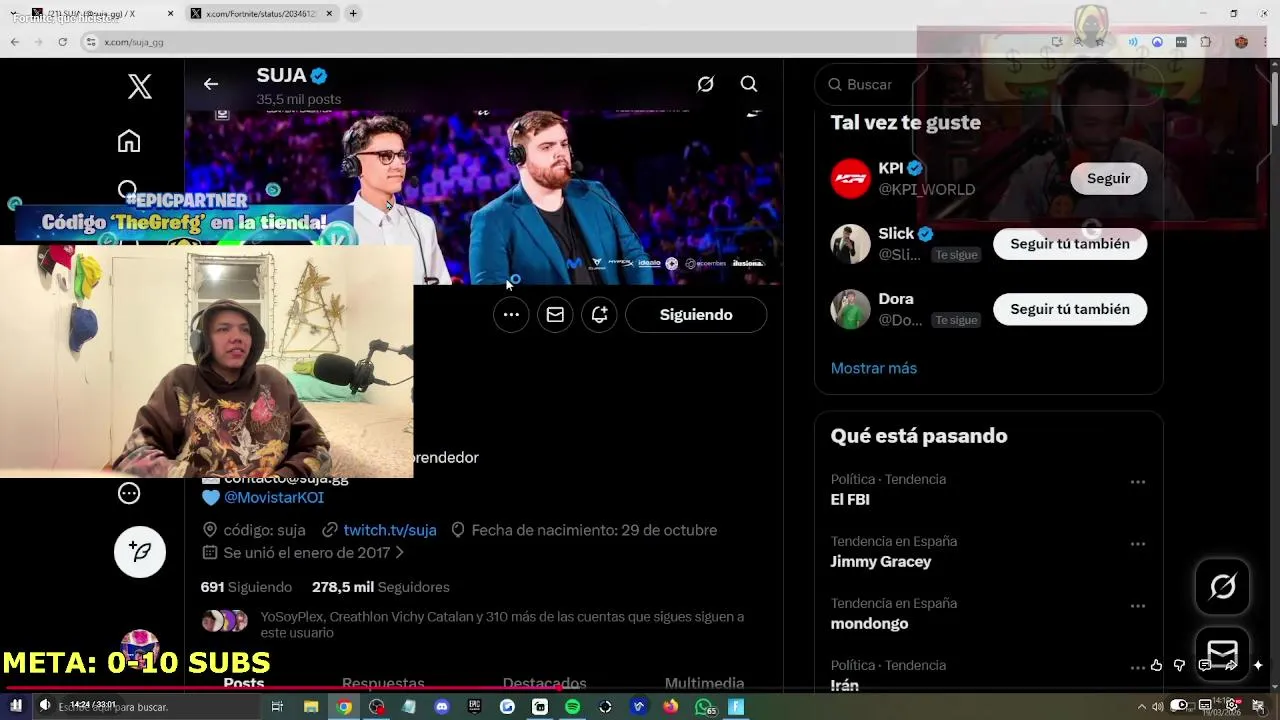Switch to Posts tab
Screen dimensions: 1280x720
244,683
